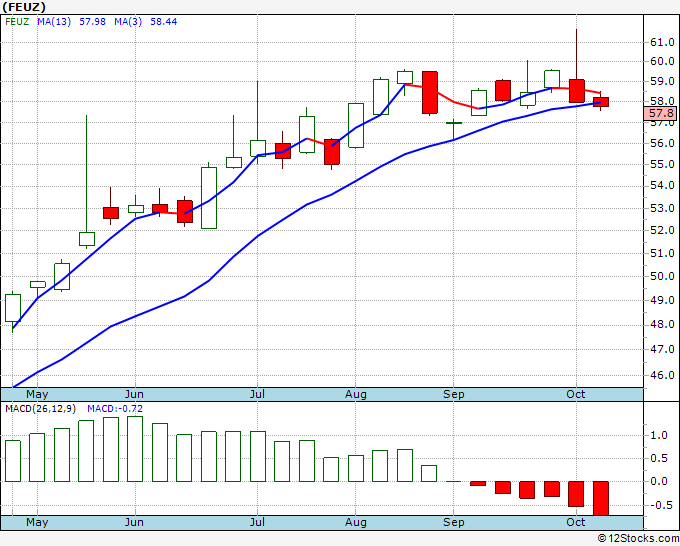The image size is (680, 546).
Task: Click the 48.0 price axis label
Action: tap(662, 324)
